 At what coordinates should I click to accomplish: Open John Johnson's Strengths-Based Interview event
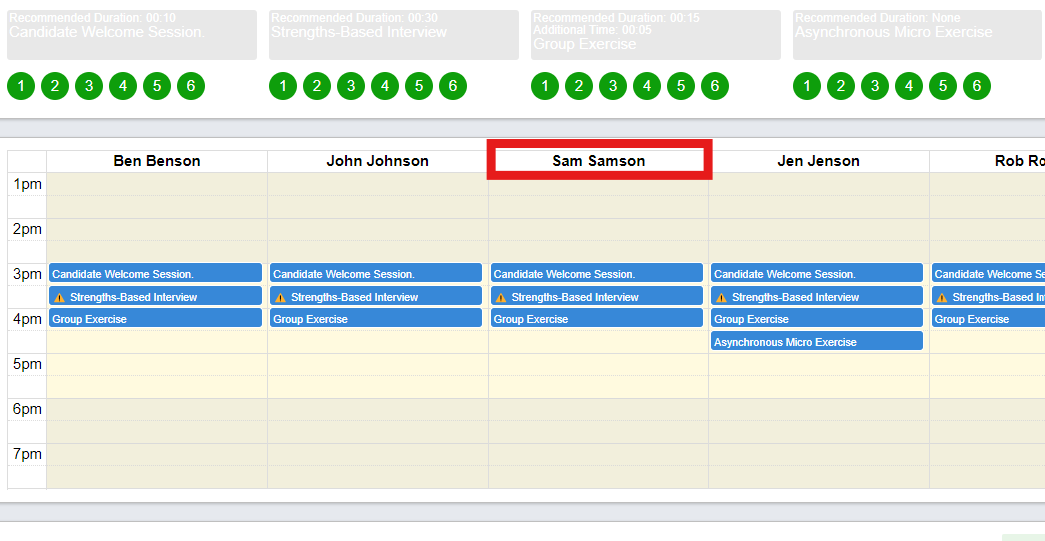pyautogui.click(x=376, y=296)
